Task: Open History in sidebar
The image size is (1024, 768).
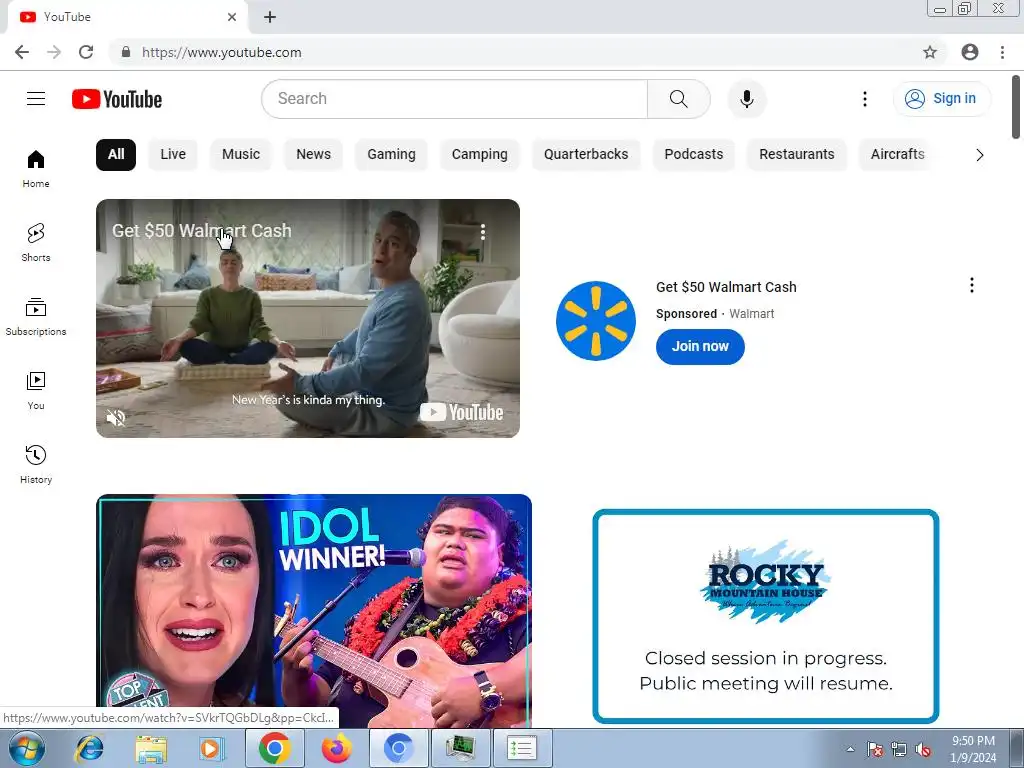Action: (36, 464)
